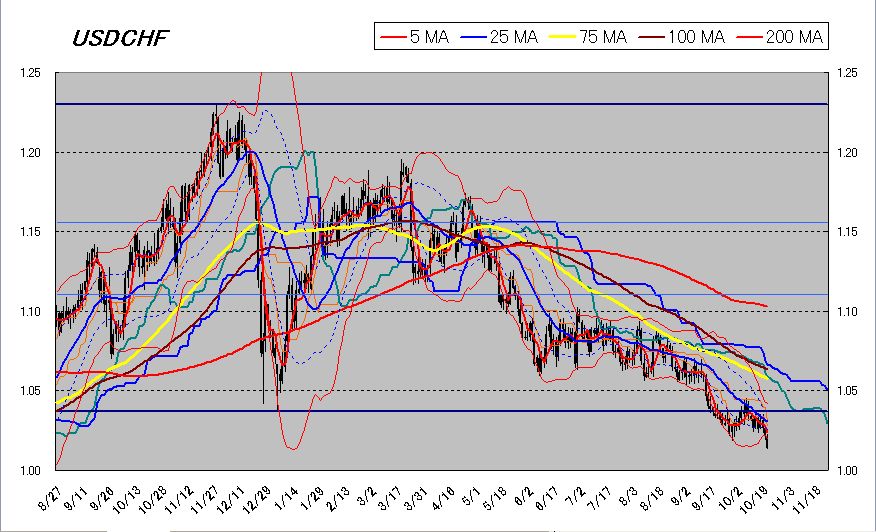Click the 1/29 date label
This screenshot has height=532, width=876.
(x=311, y=498)
